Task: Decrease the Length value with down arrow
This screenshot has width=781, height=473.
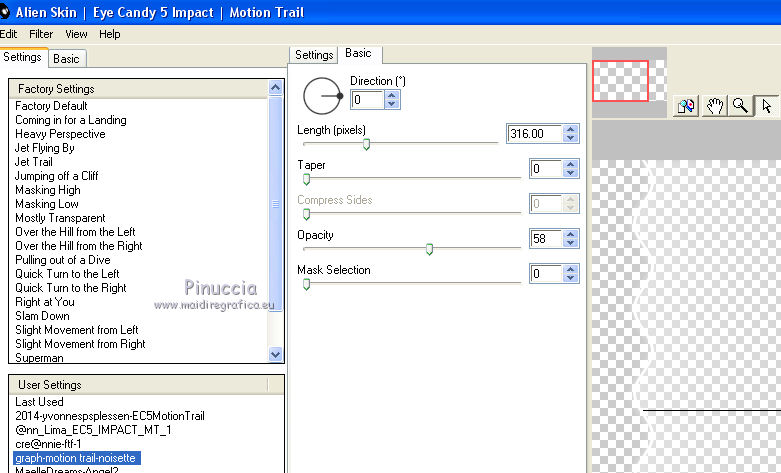Action: (571, 138)
